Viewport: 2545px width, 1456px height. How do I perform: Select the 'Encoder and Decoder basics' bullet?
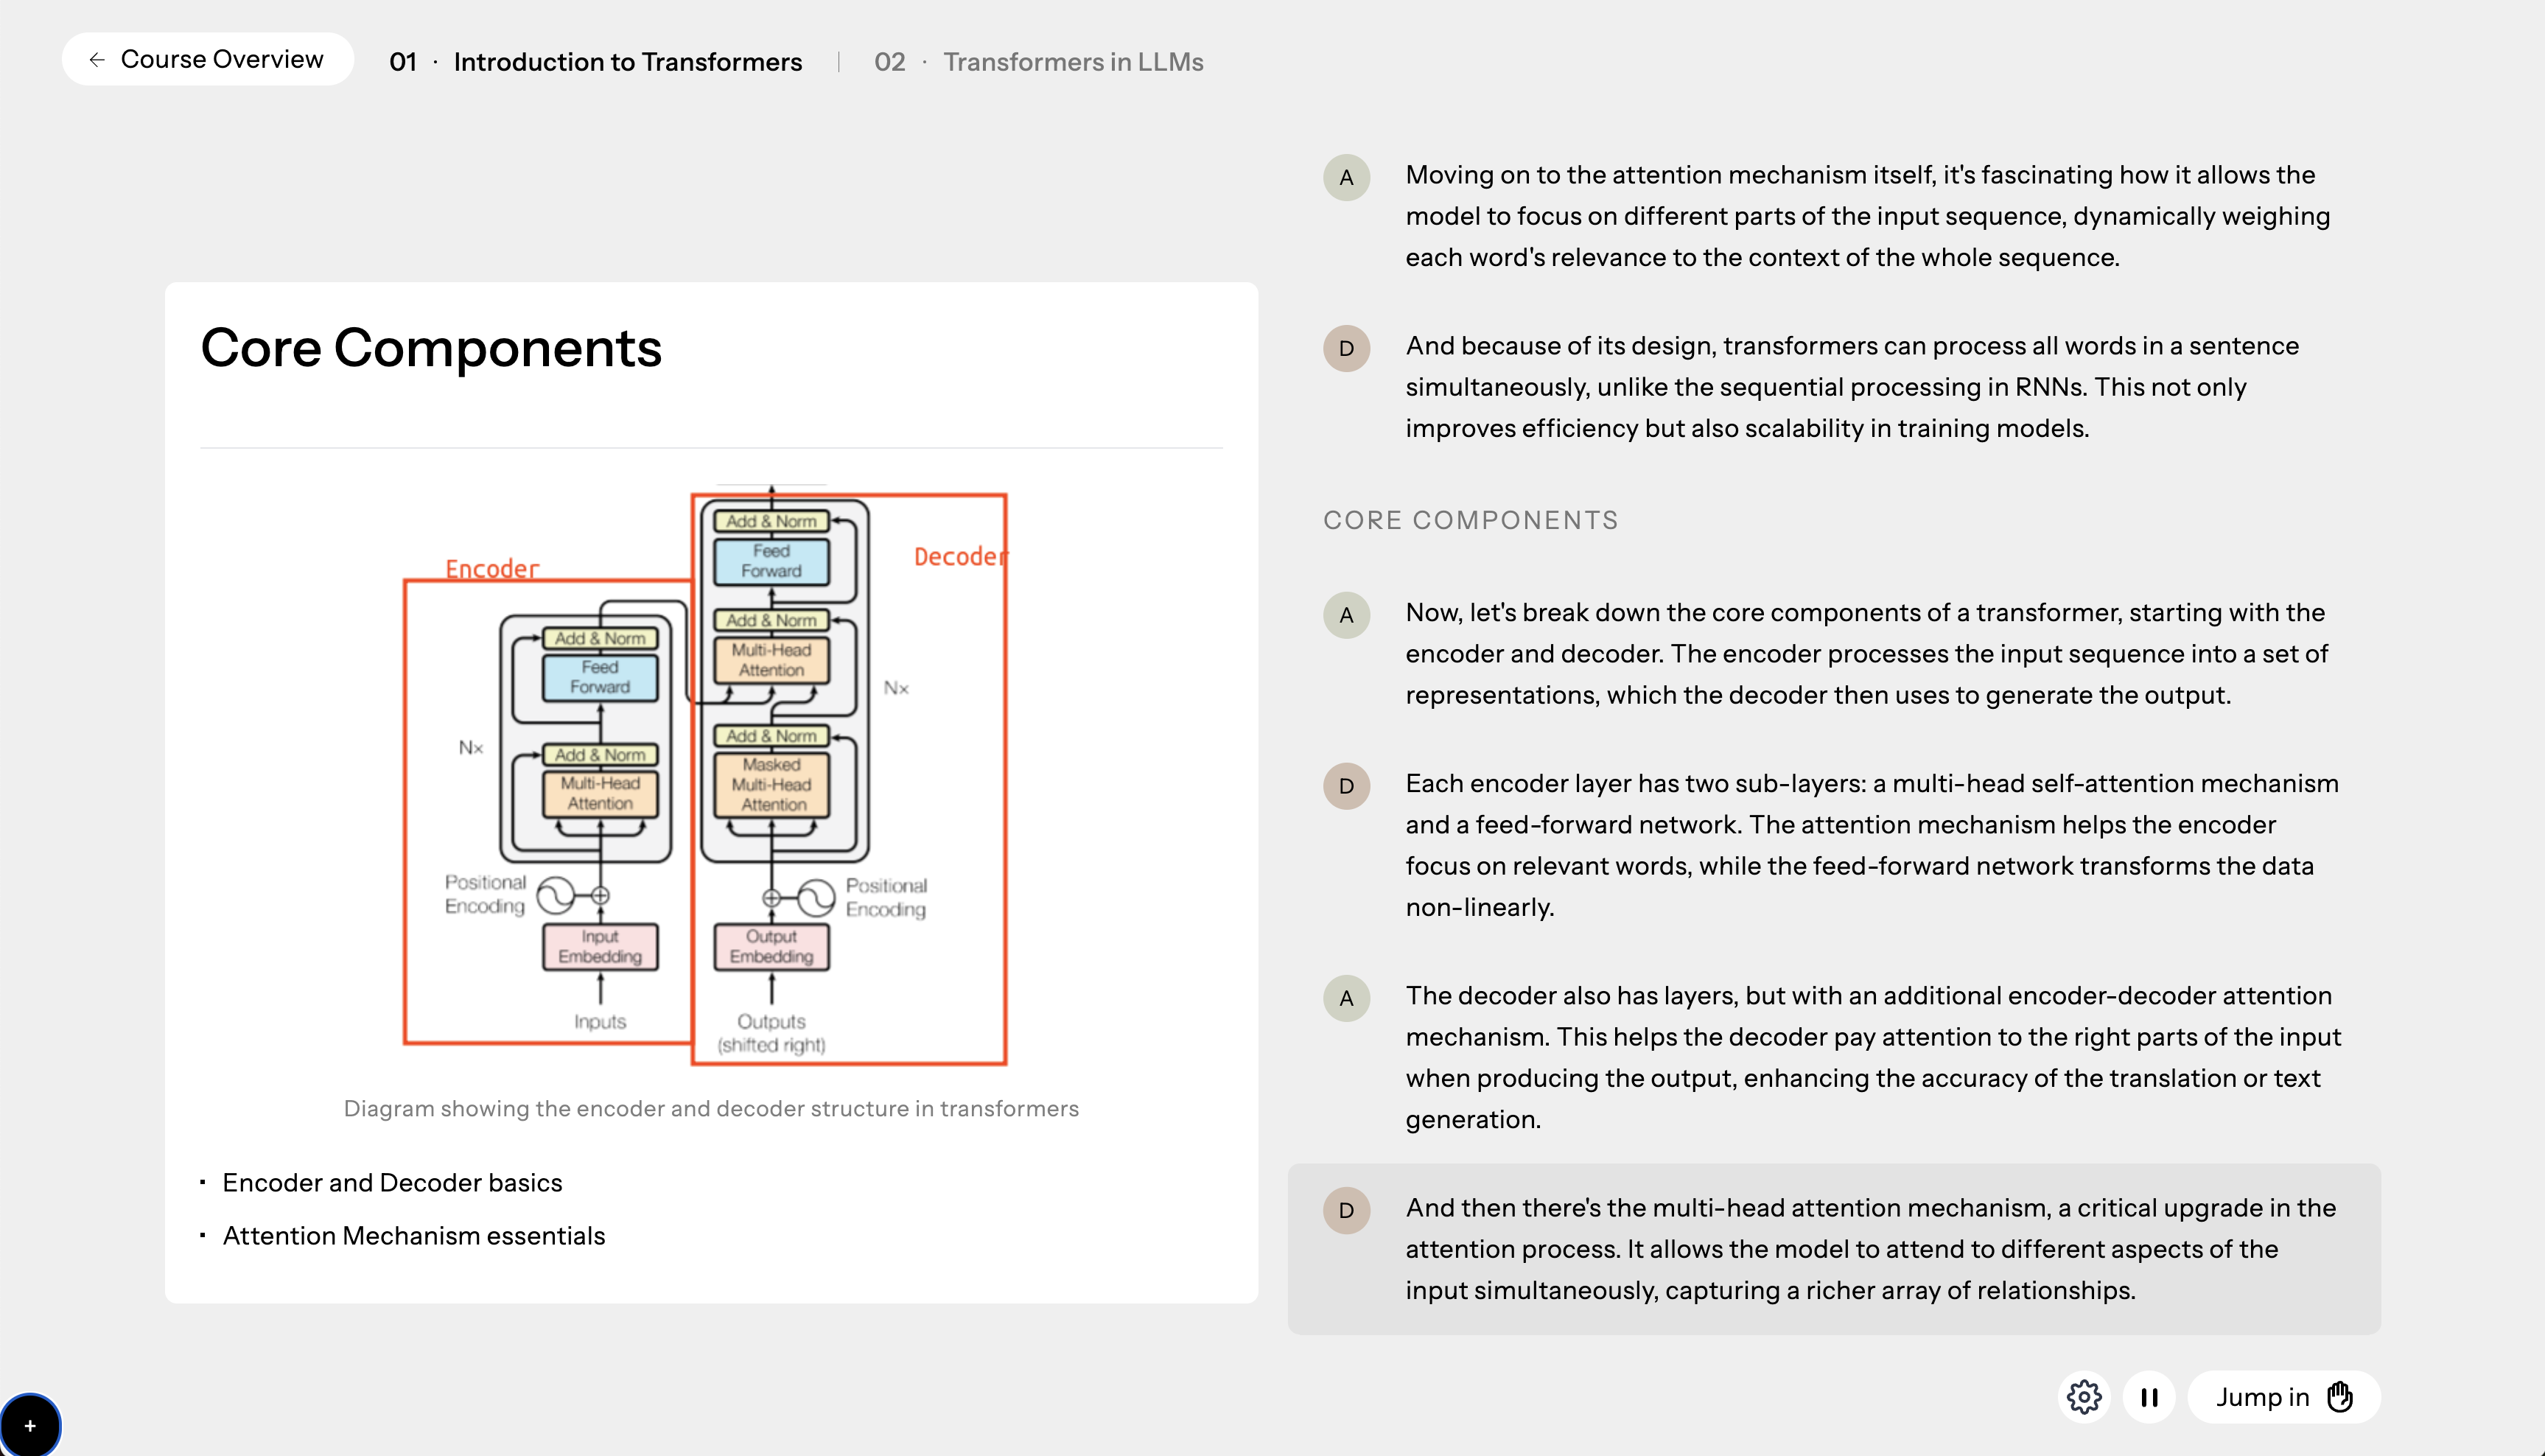point(392,1183)
